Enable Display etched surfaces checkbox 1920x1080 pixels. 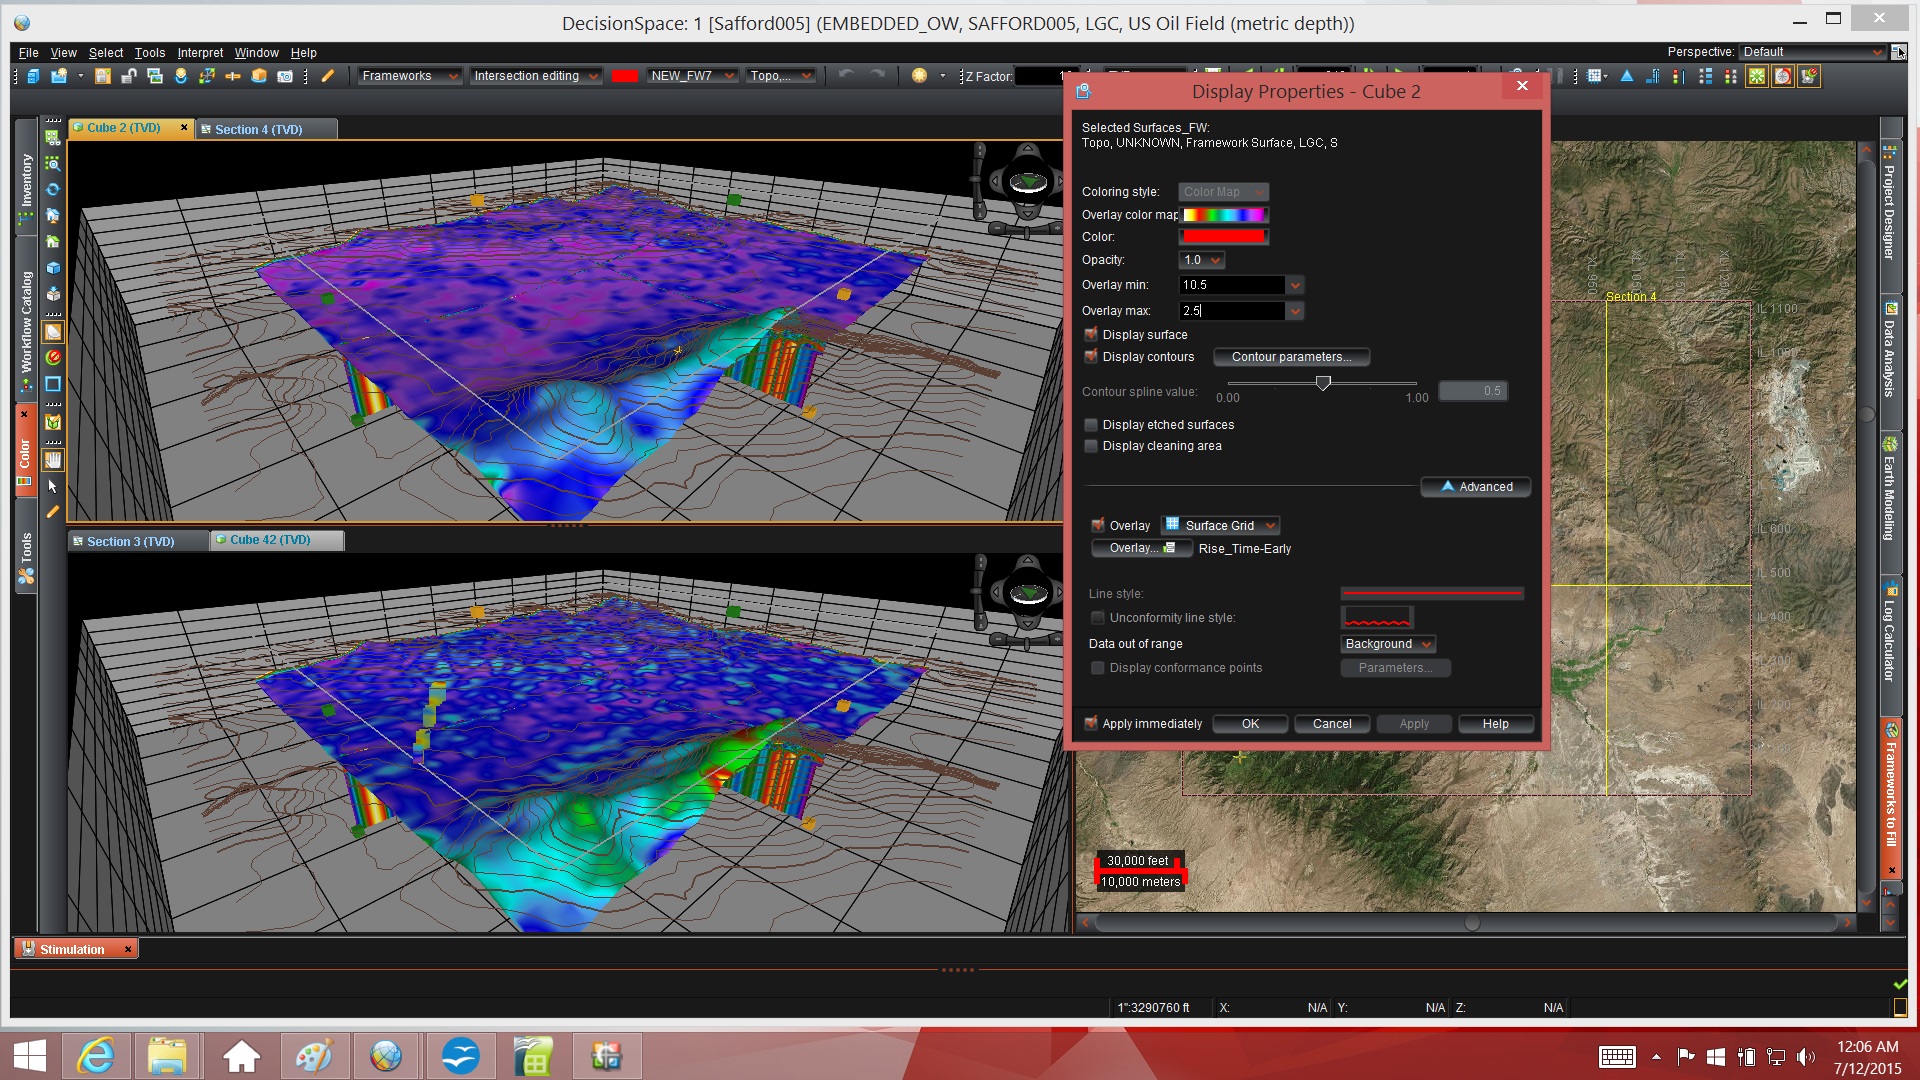pyautogui.click(x=1091, y=425)
